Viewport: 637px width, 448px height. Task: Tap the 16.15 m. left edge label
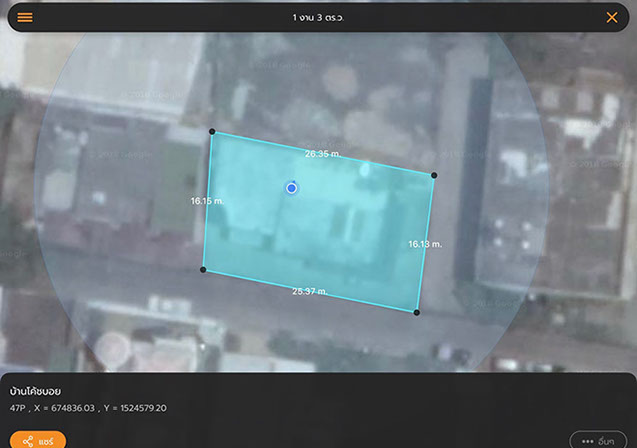point(207,201)
